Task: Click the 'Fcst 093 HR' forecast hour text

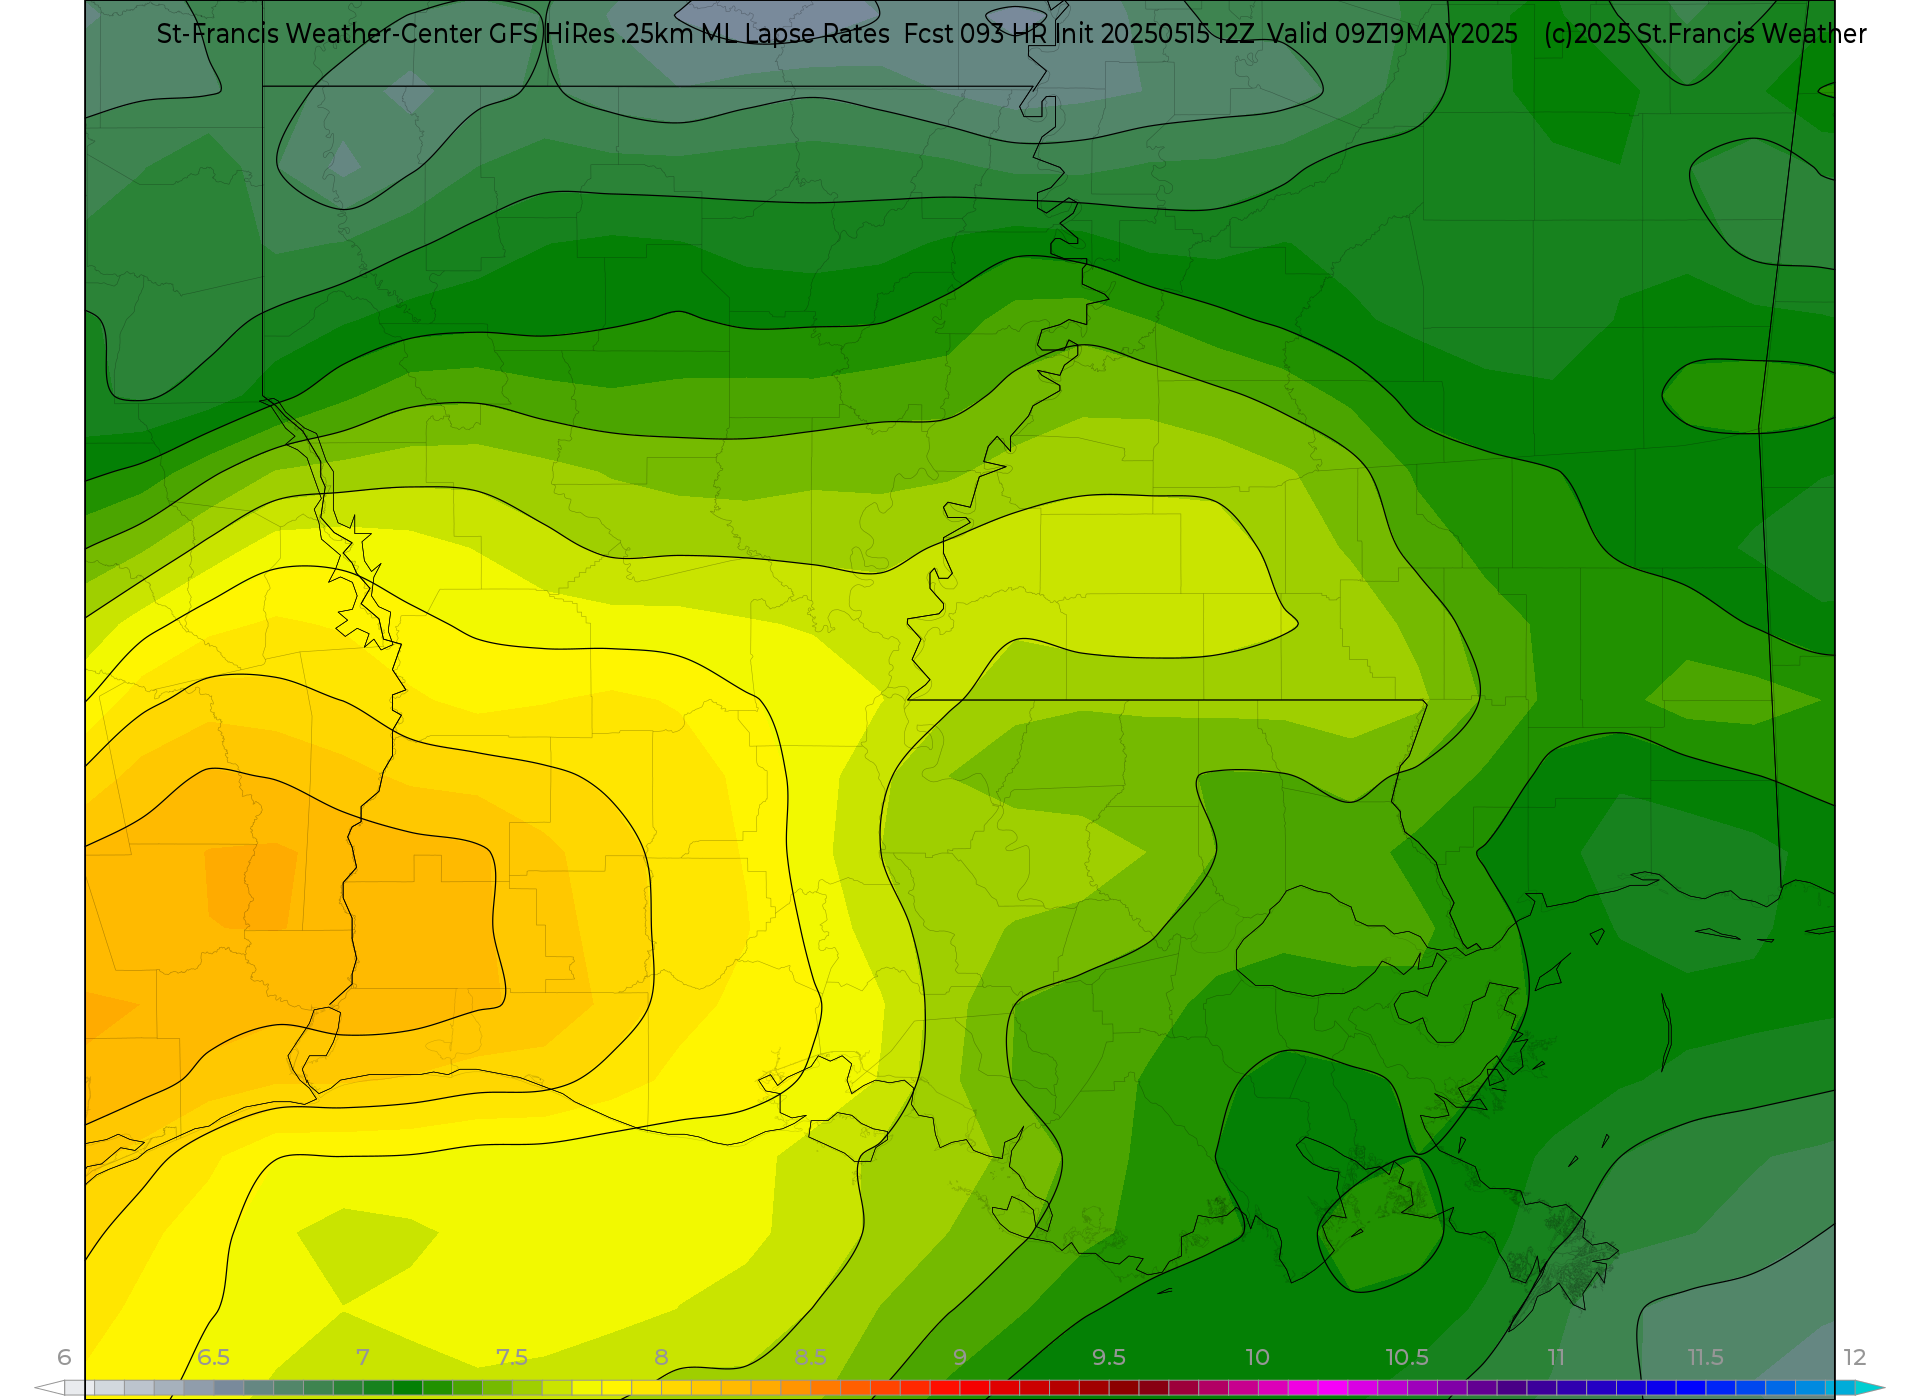Action: [x=976, y=34]
